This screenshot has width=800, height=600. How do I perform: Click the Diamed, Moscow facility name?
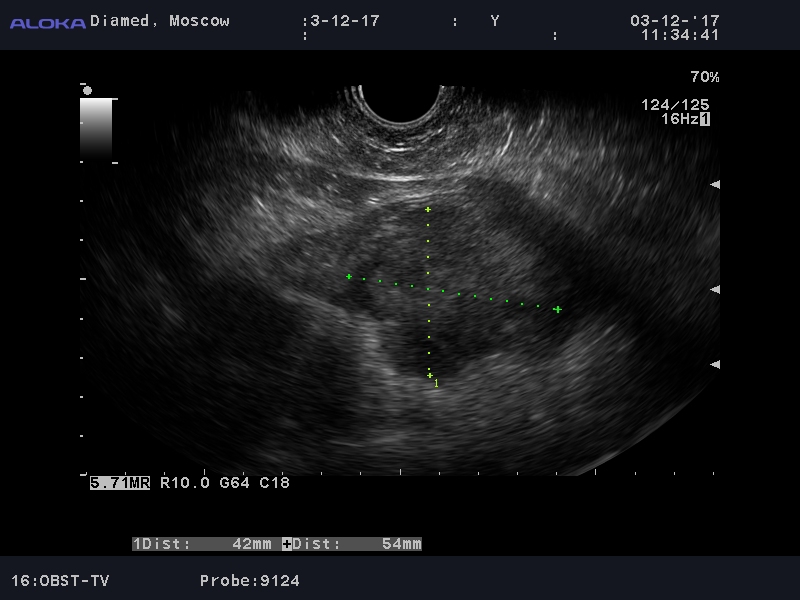[x=160, y=21]
